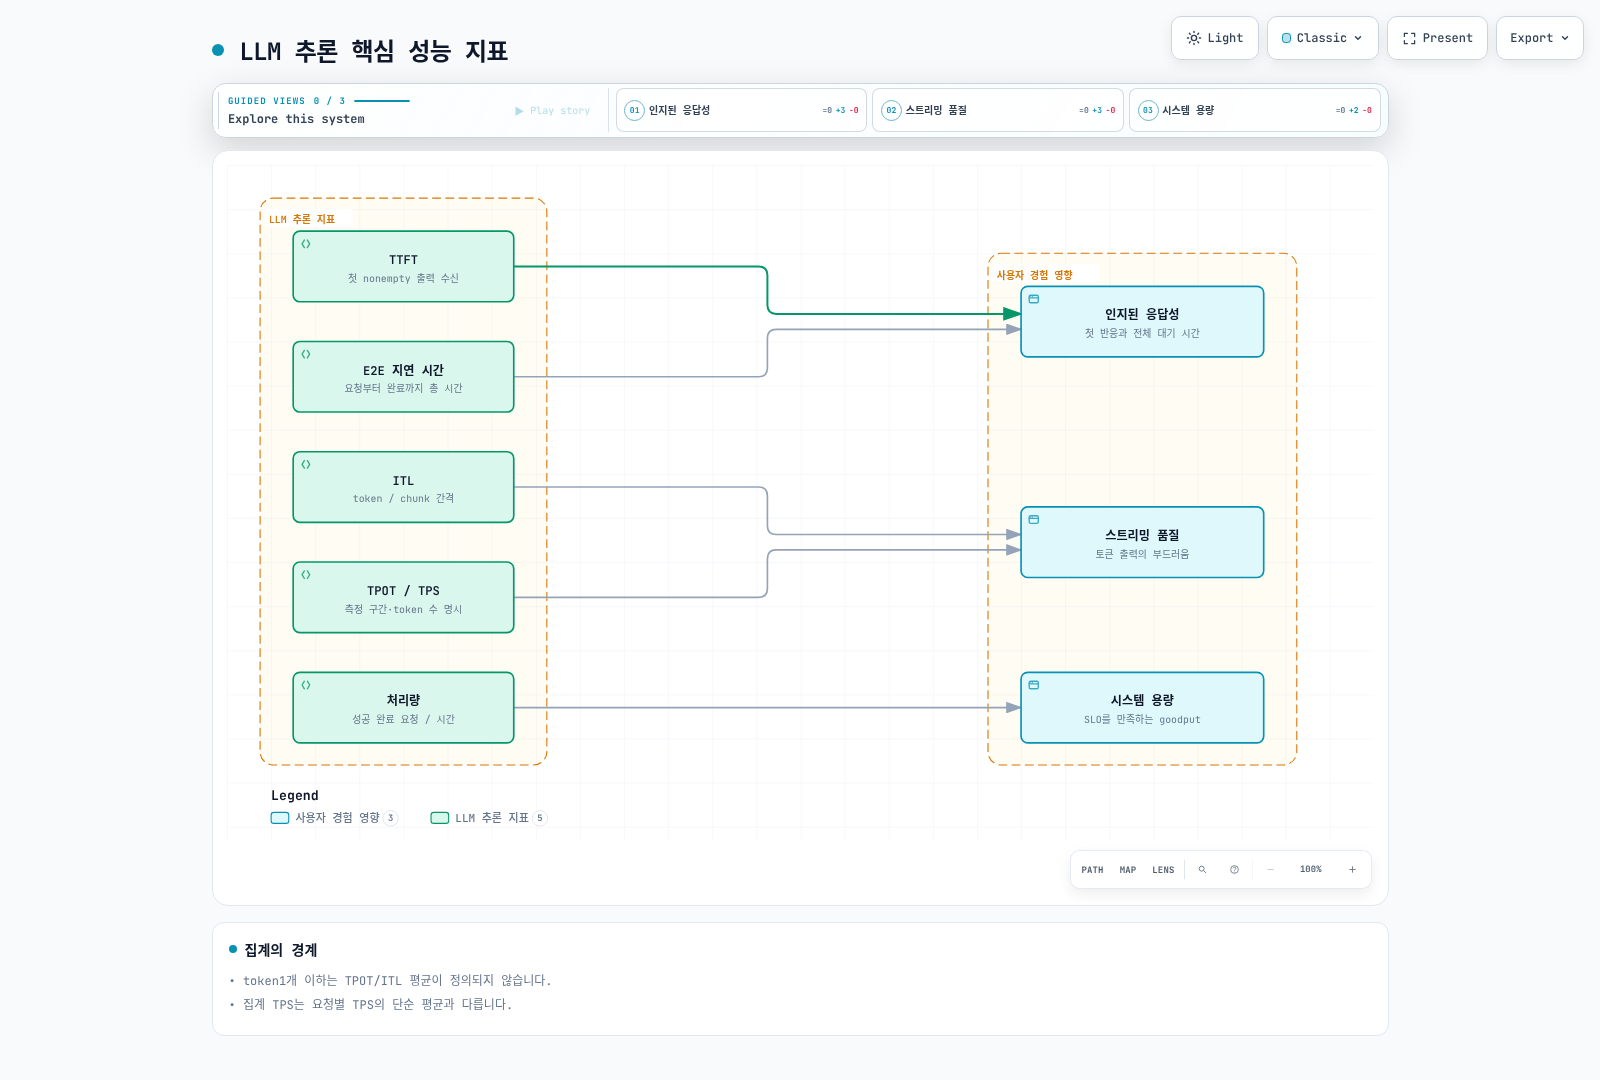Open the Classic style dropdown
This screenshot has height=1080, width=1600.
point(1322,38)
